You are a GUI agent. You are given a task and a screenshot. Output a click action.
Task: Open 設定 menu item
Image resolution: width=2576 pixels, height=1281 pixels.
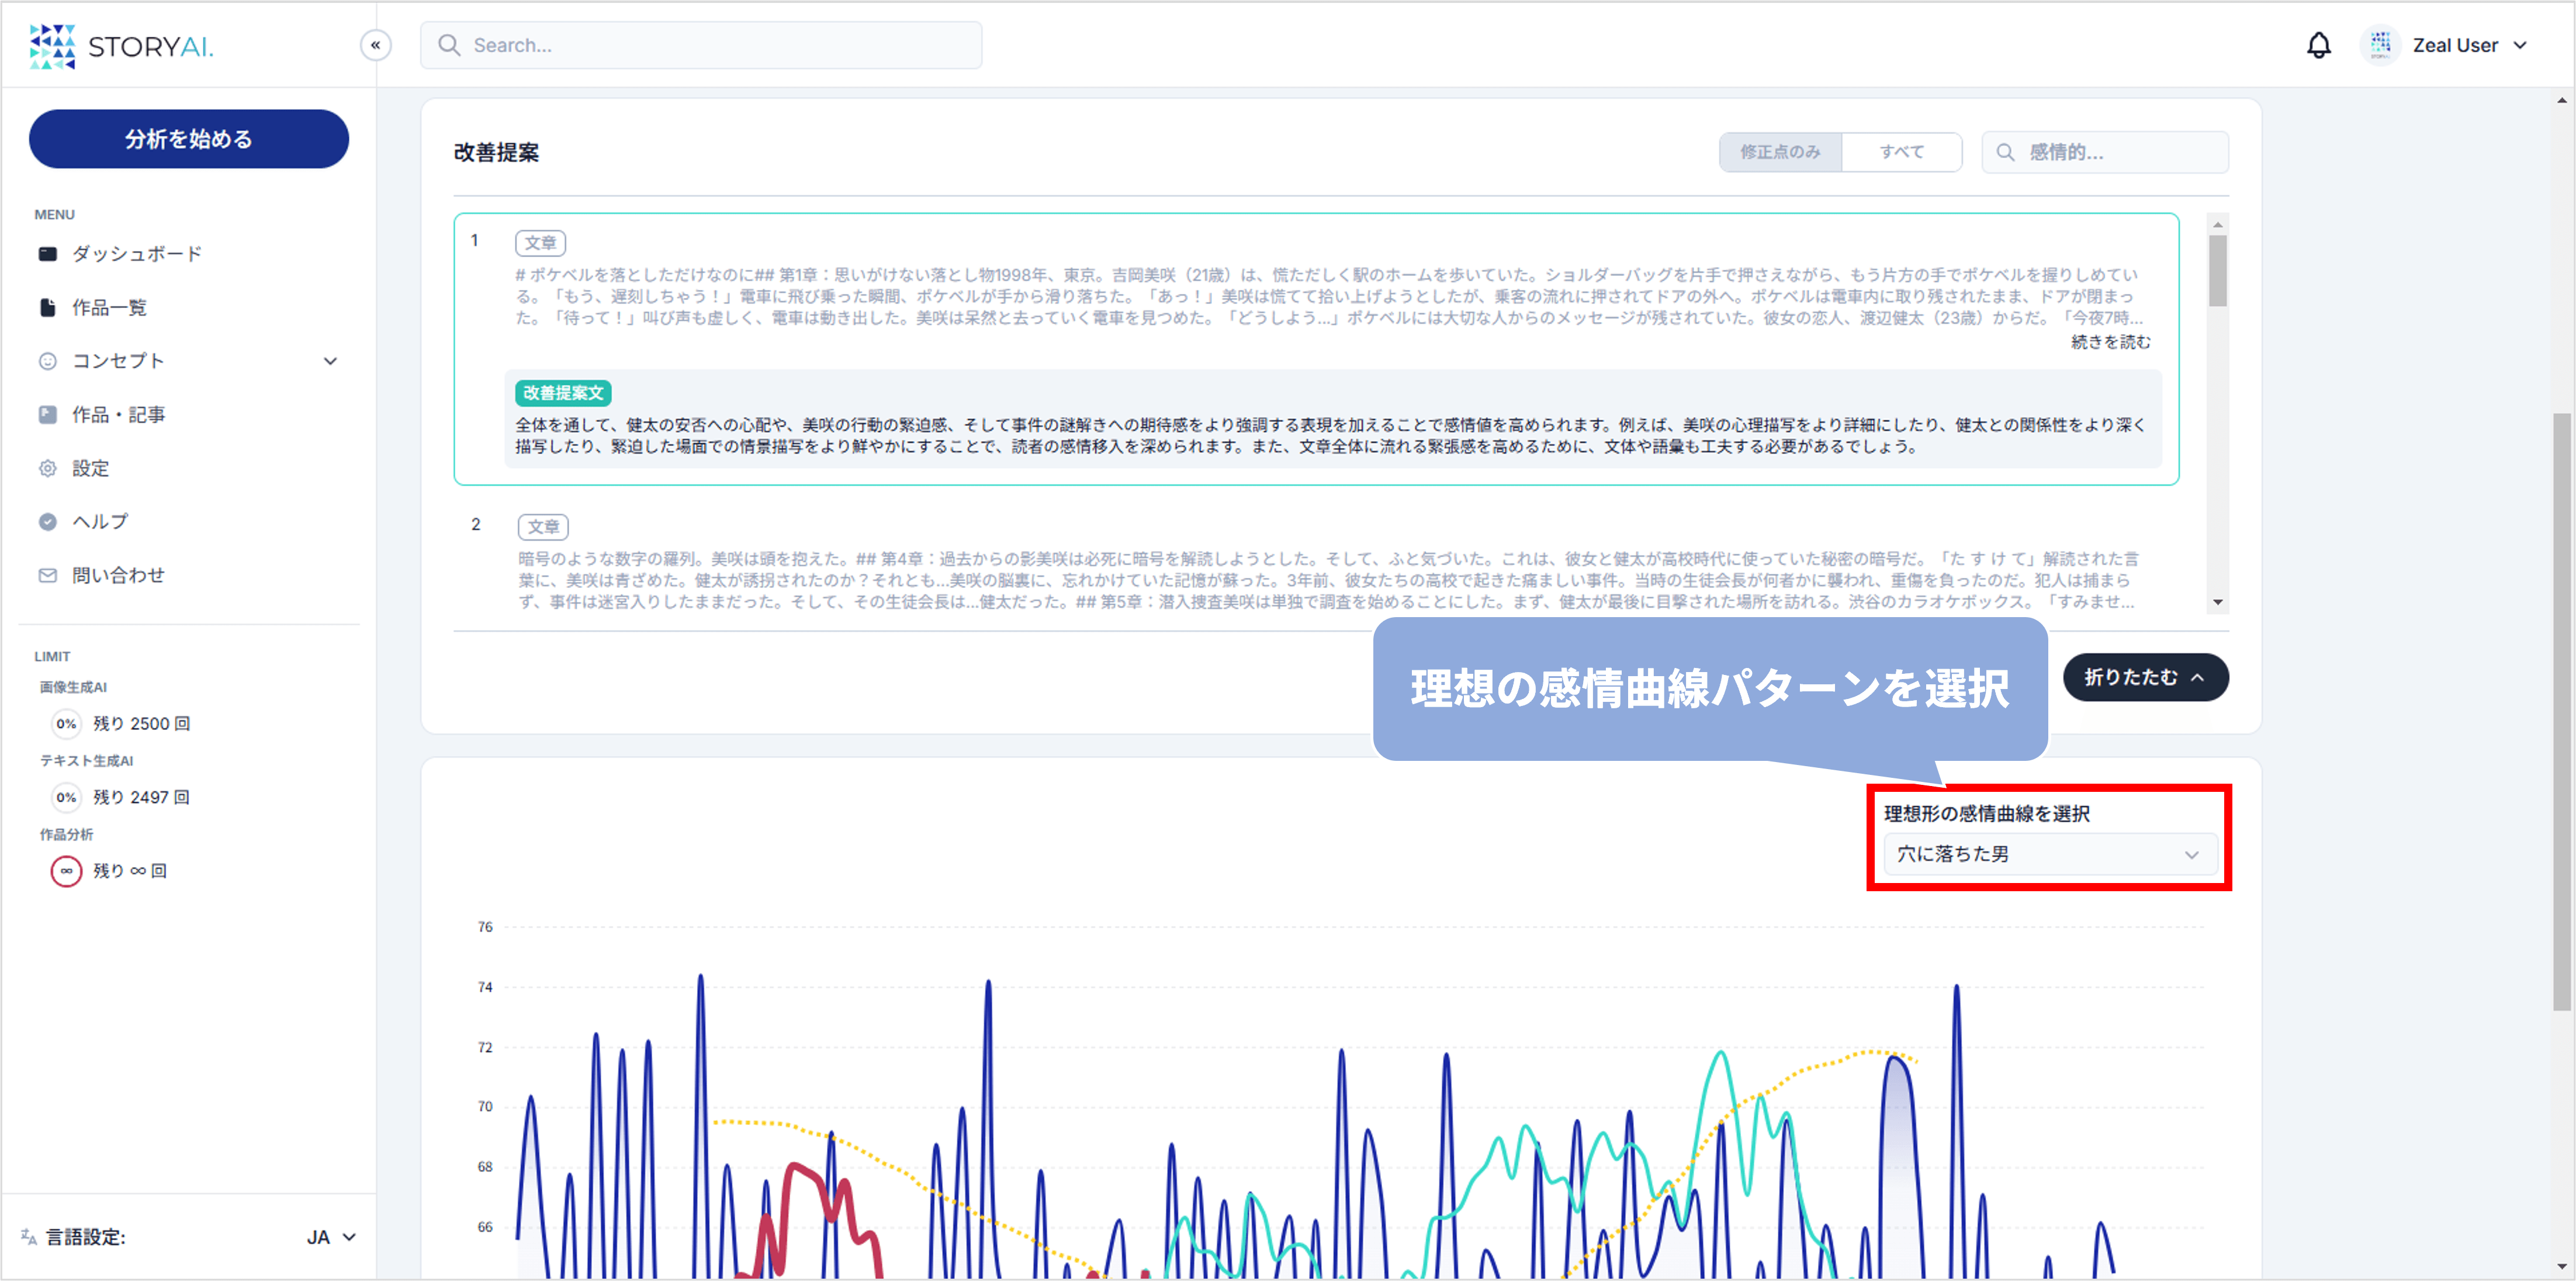click(90, 468)
